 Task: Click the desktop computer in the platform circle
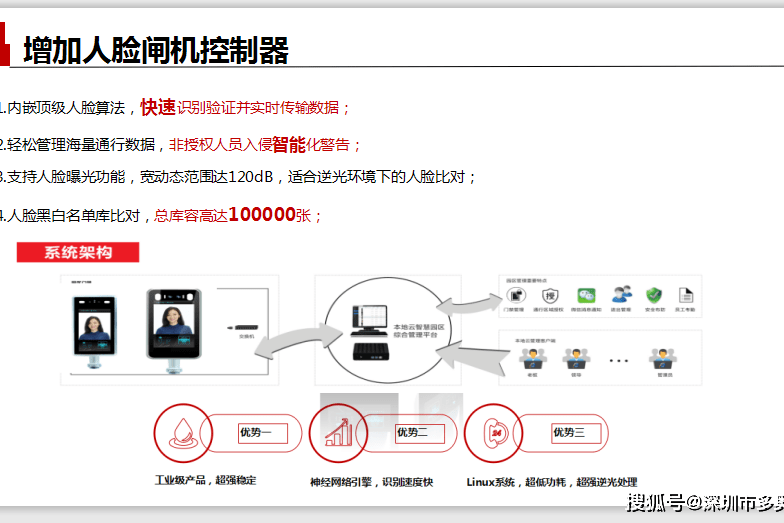[x=366, y=318]
